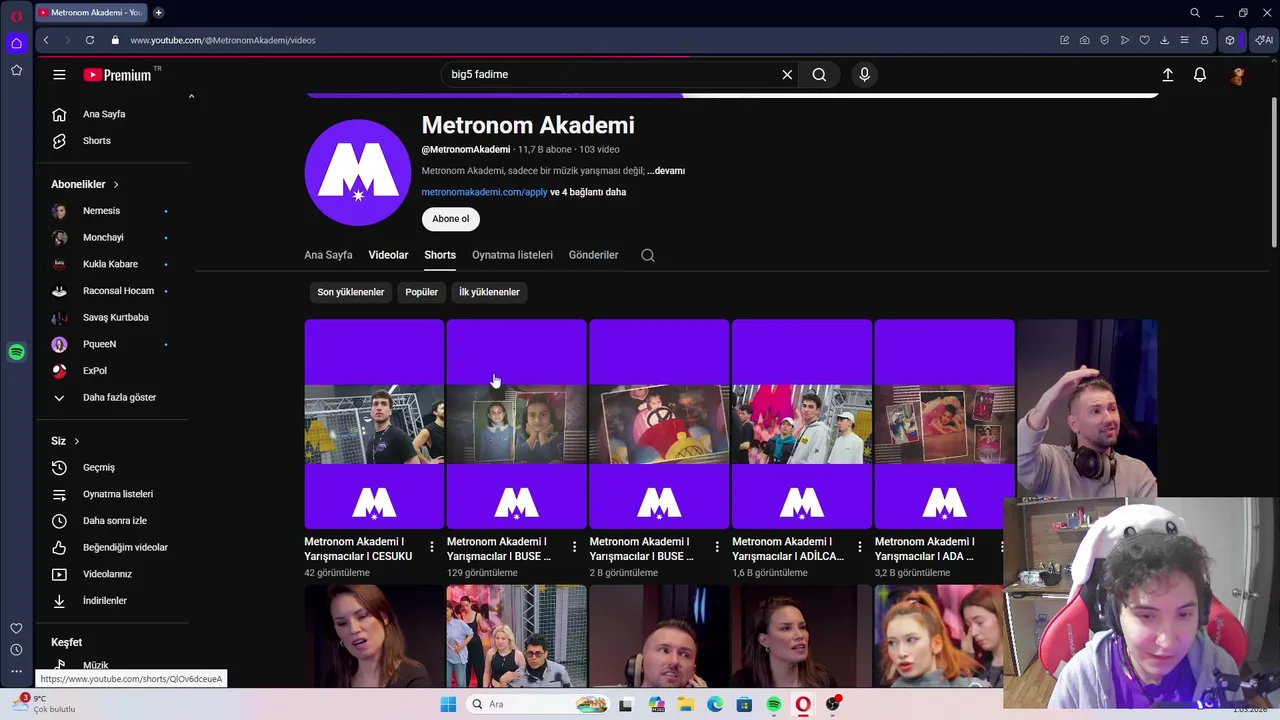1280x720 pixels.
Task: Open Opera profile icon in address bar
Action: 1205,40
